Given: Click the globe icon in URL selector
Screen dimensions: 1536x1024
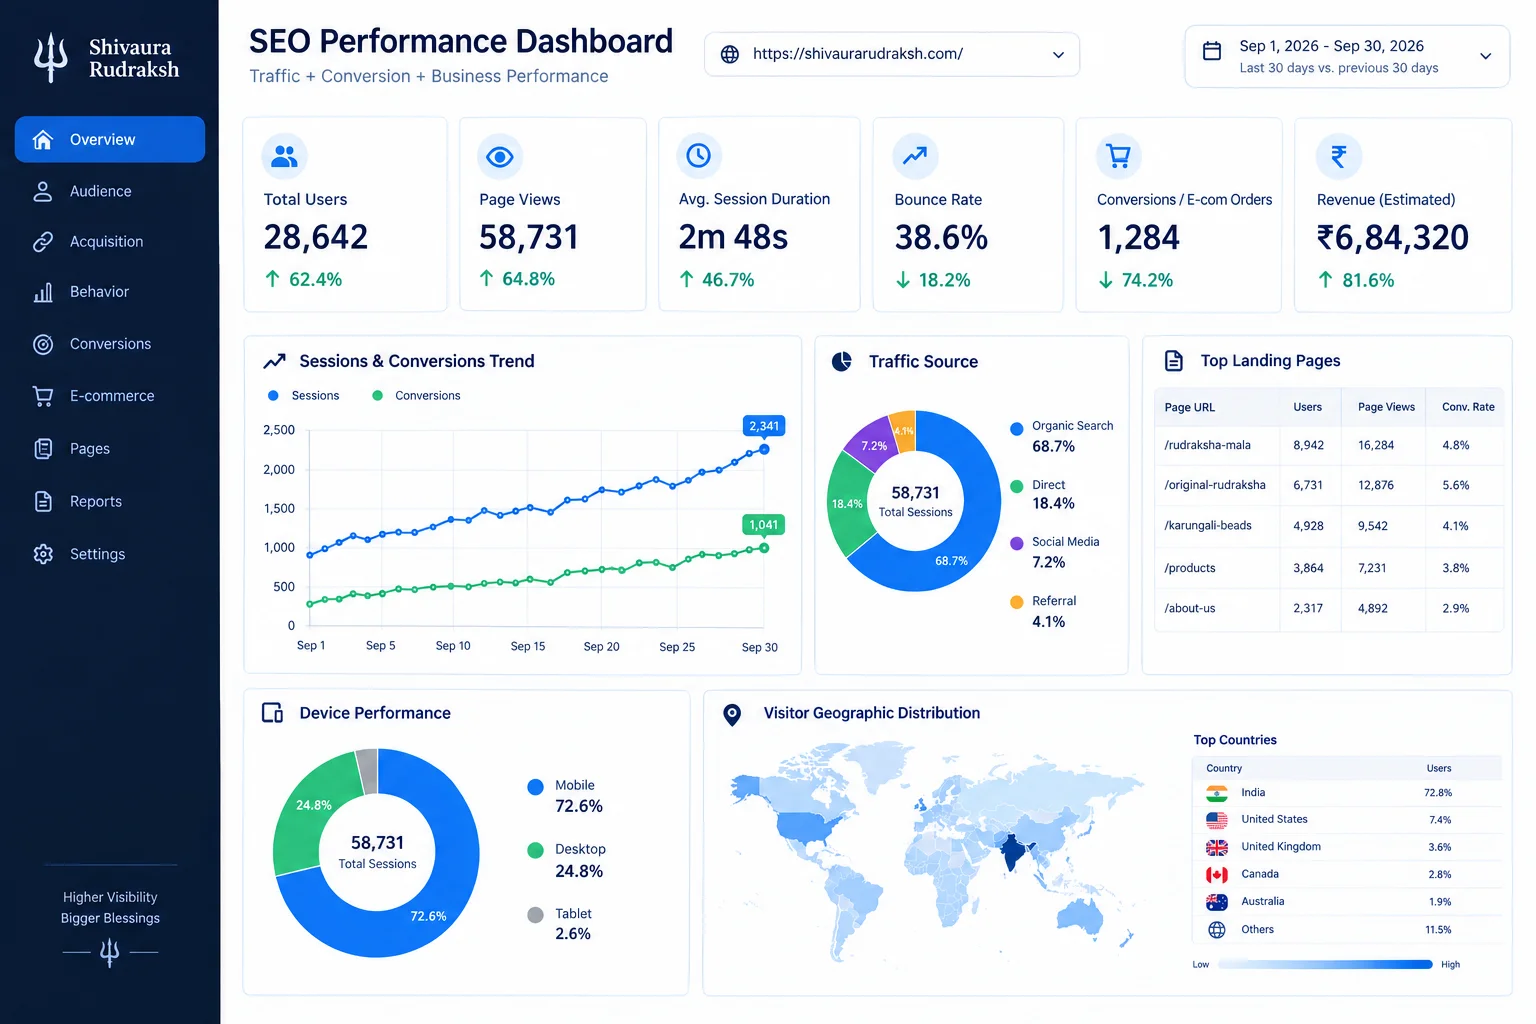Looking at the screenshot, I should point(730,54).
